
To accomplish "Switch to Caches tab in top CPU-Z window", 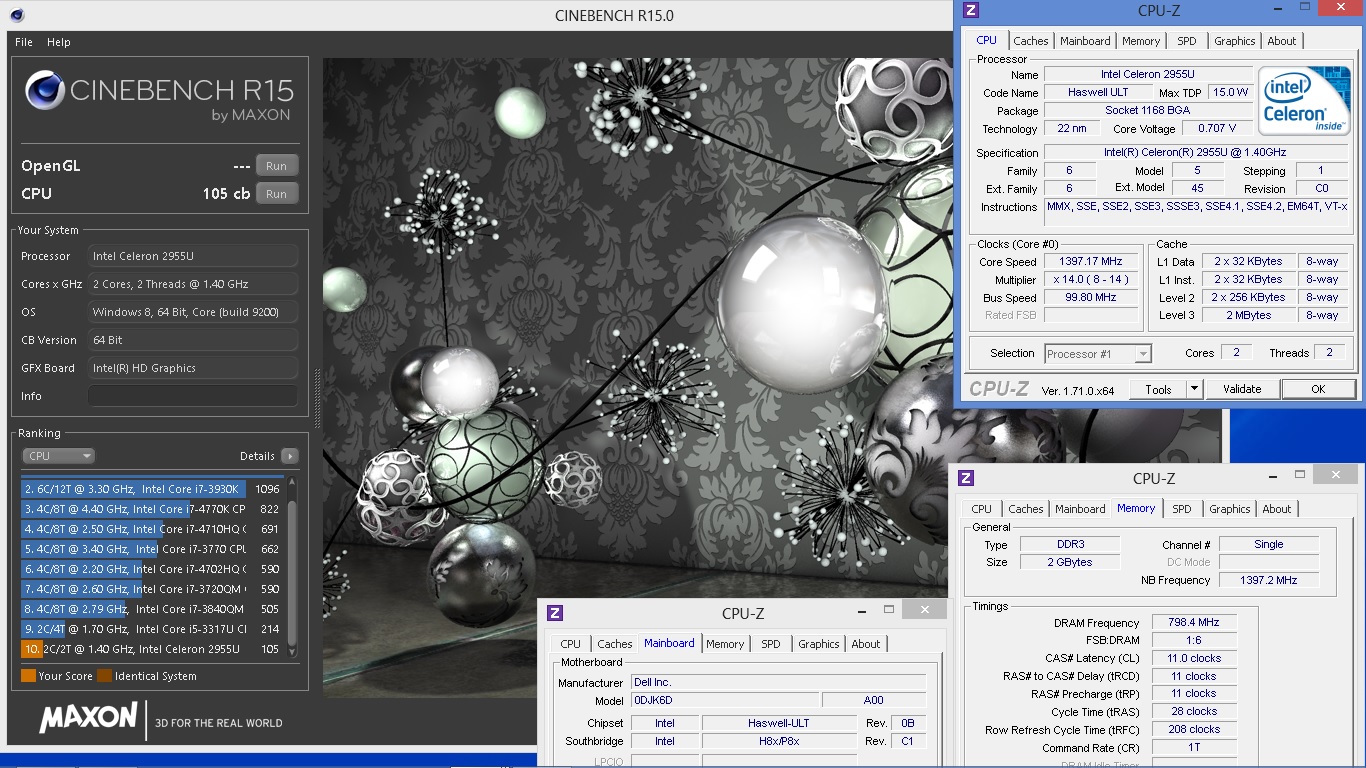I will click(1031, 41).
